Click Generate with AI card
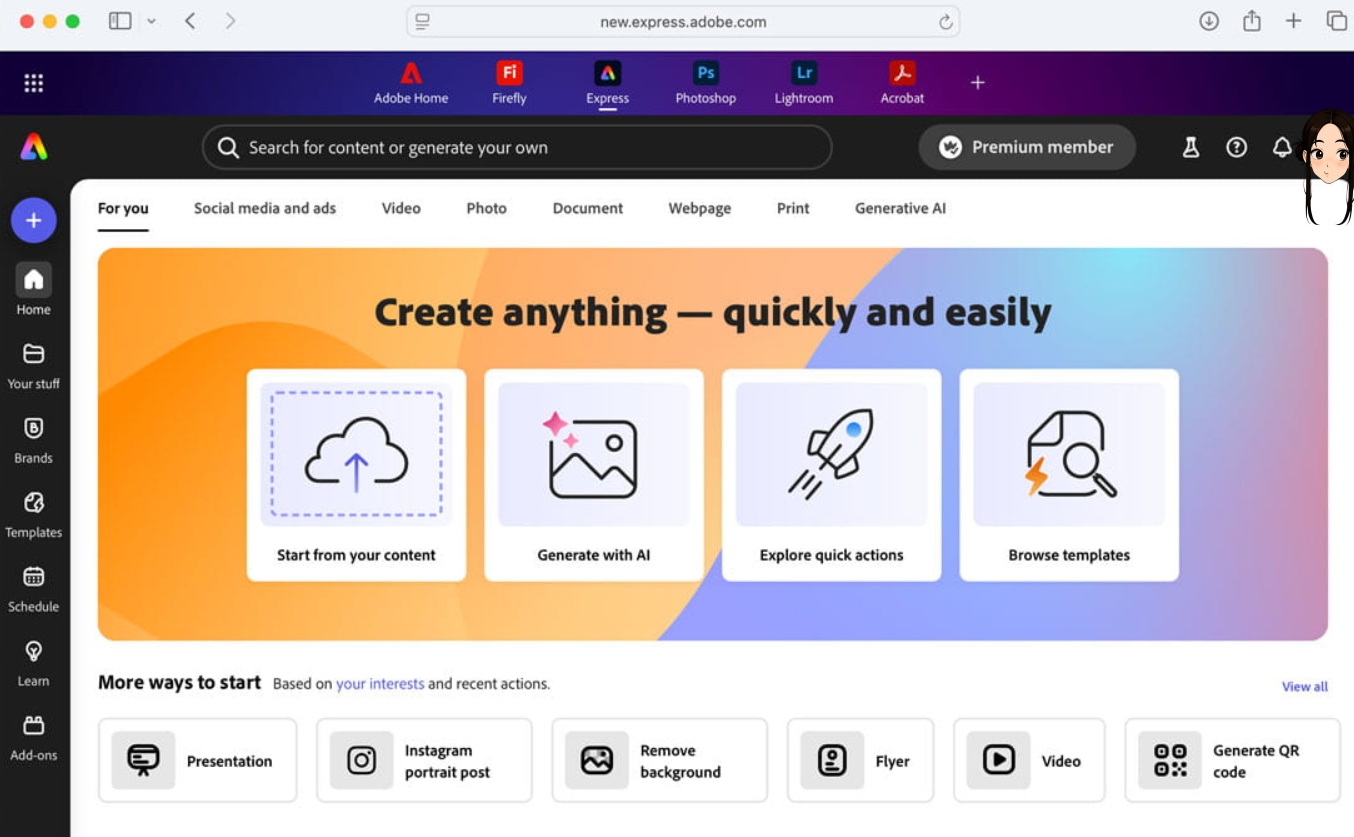 point(594,475)
